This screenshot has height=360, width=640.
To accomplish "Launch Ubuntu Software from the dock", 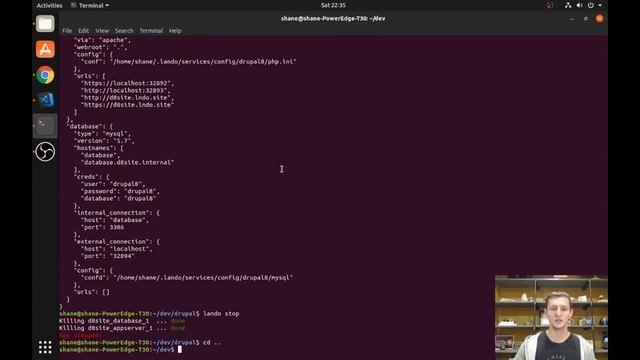I will pos(45,49).
